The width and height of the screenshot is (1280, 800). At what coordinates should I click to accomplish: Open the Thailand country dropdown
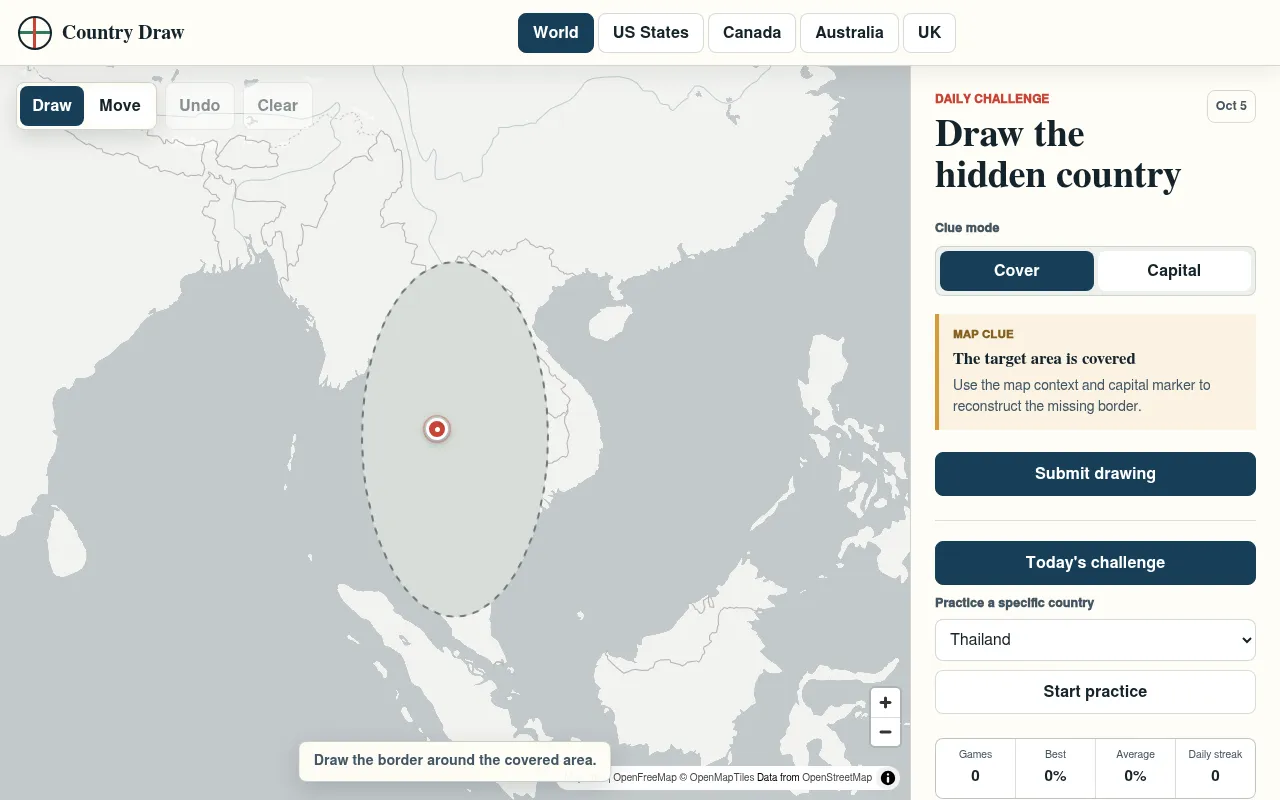[1095, 640]
